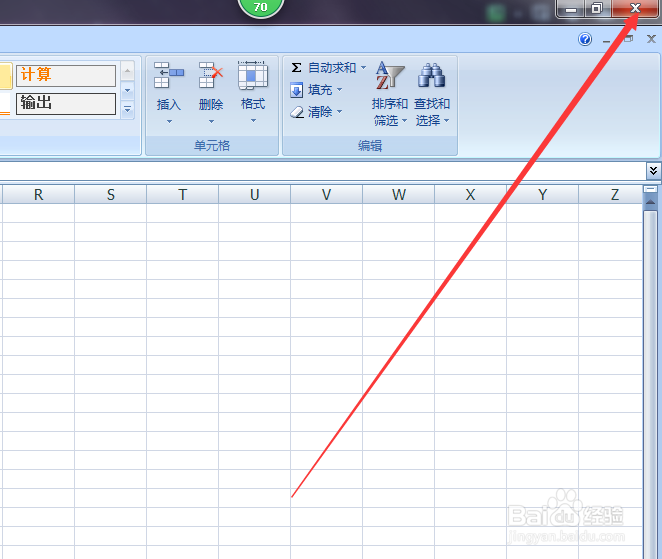This screenshot has height=559, width=662.
Task: Click the formula bar input area
Action: coord(323,171)
